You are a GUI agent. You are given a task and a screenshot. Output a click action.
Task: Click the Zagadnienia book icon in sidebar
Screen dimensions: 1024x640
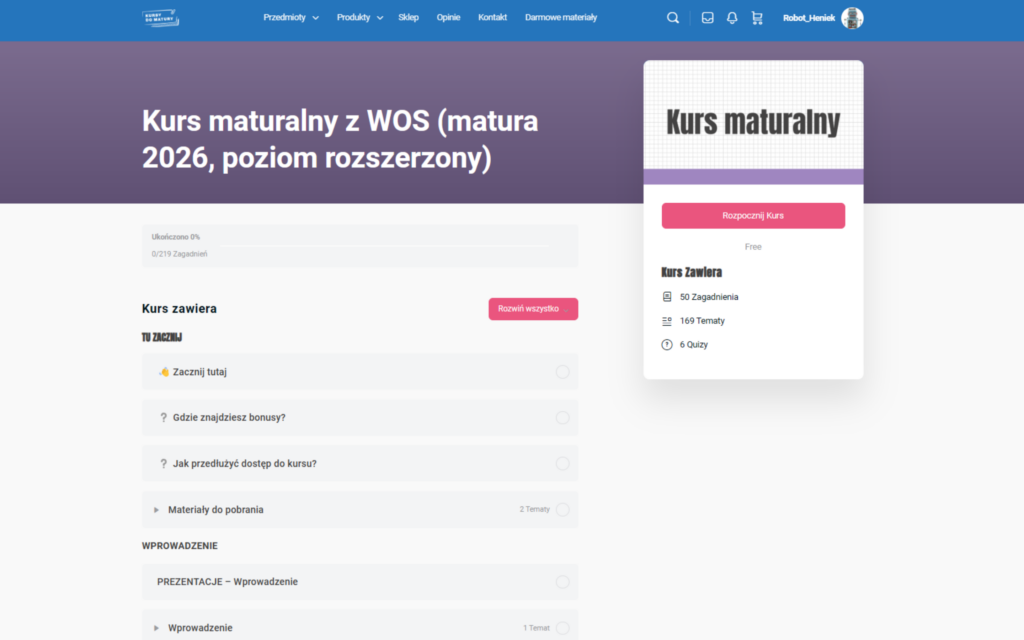tap(667, 297)
